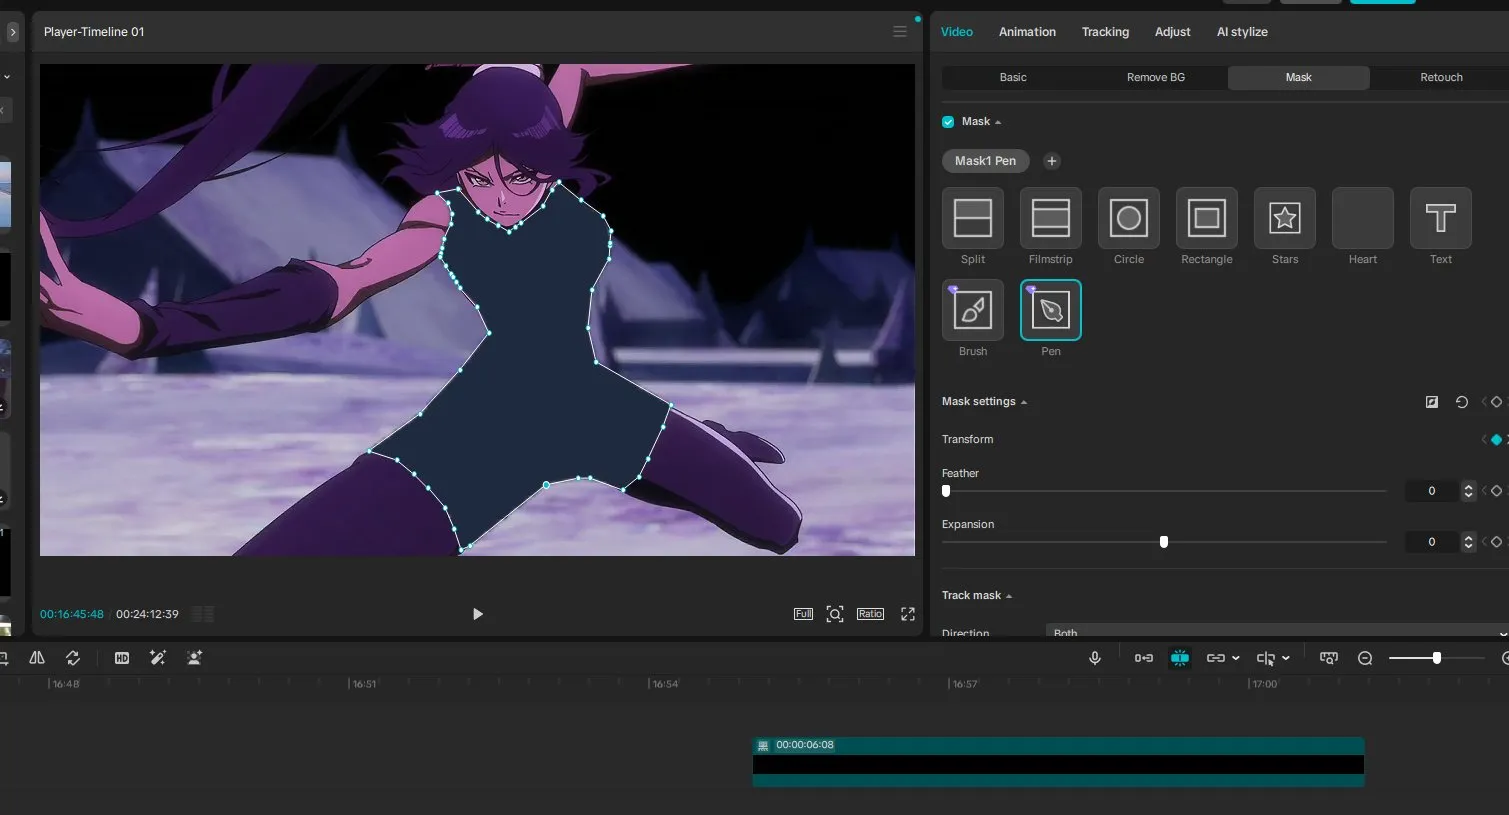Toggle the auto snapping button in timeline

click(1180, 658)
